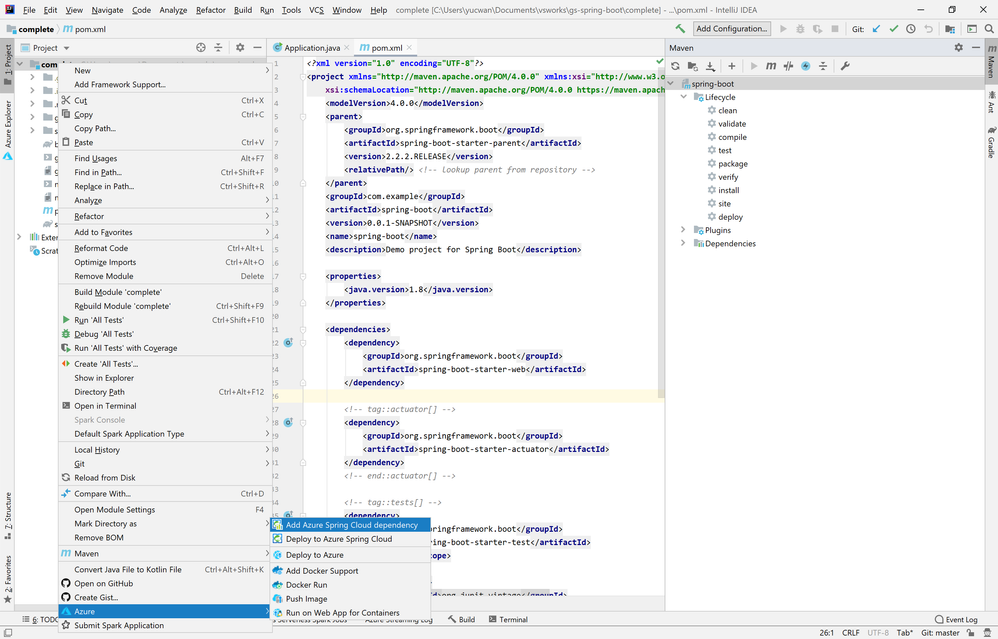Open Azure Explorer side tab

pos(8,130)
